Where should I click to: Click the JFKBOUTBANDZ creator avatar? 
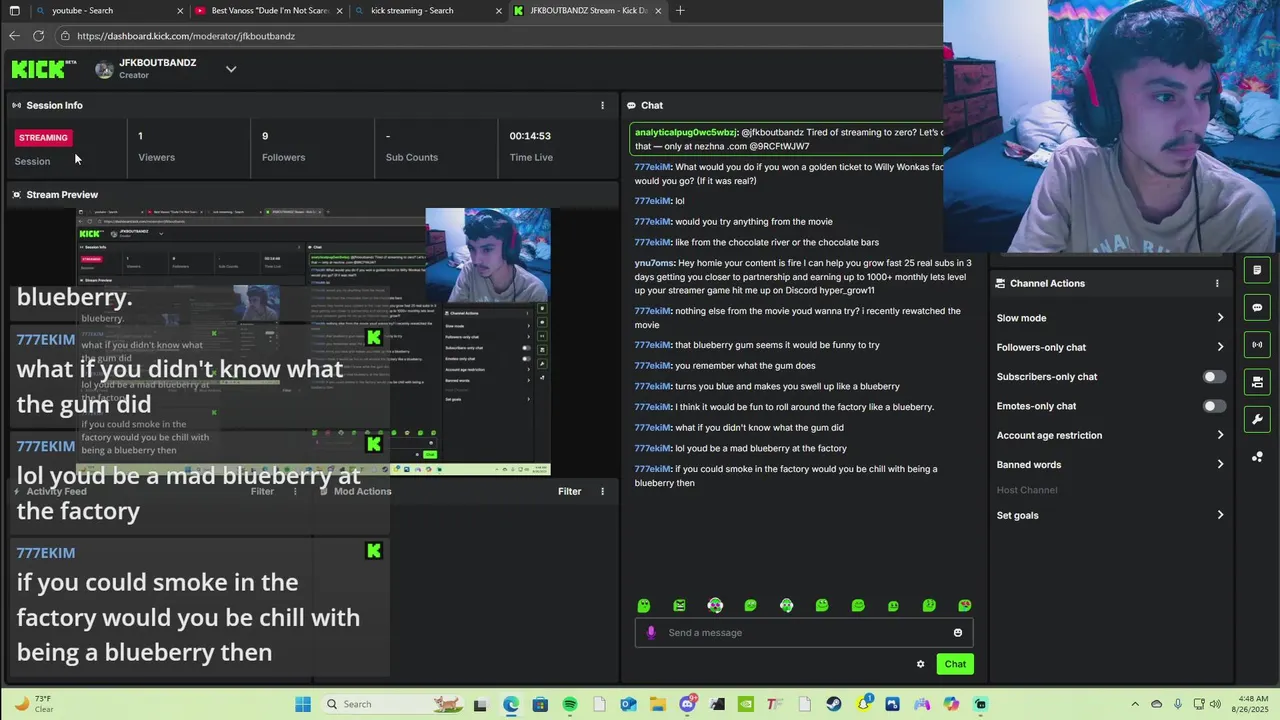tap(104, 69)
